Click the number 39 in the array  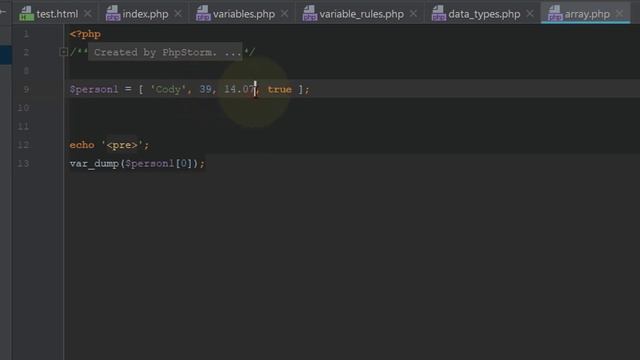[205, 89]
